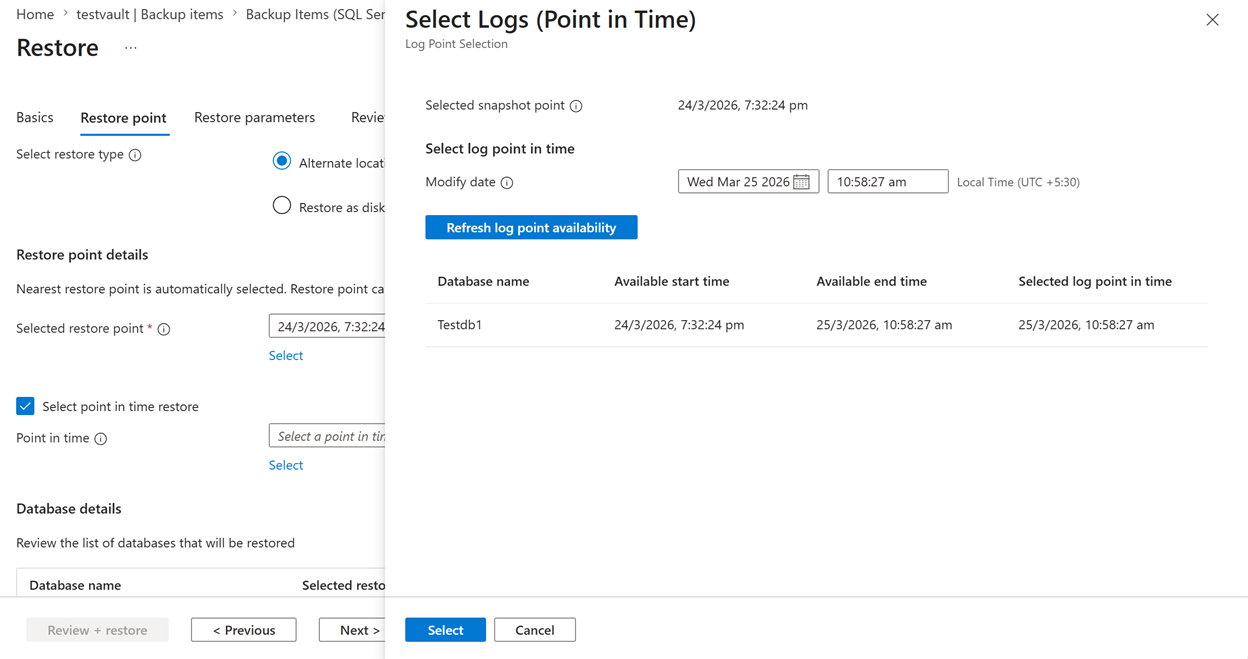Click the 10:58:27 am time field

888,182
